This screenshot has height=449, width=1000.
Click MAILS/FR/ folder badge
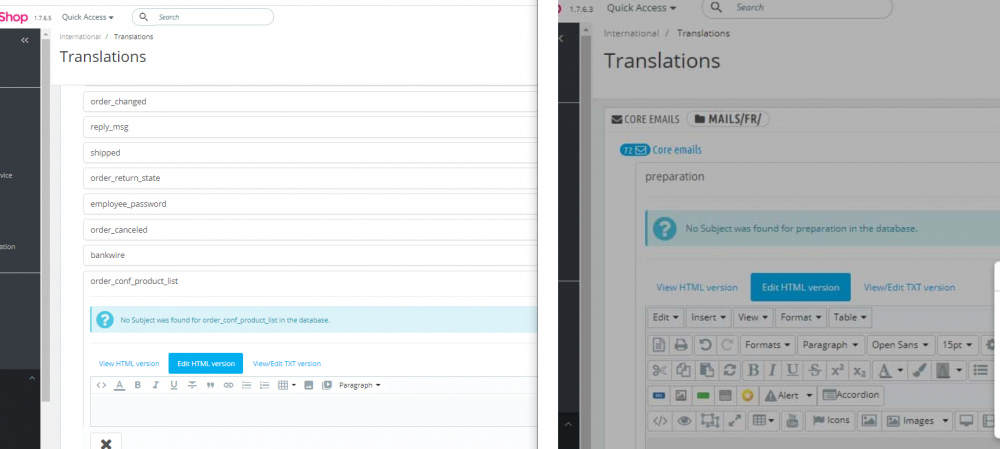(x=728, y=119)
